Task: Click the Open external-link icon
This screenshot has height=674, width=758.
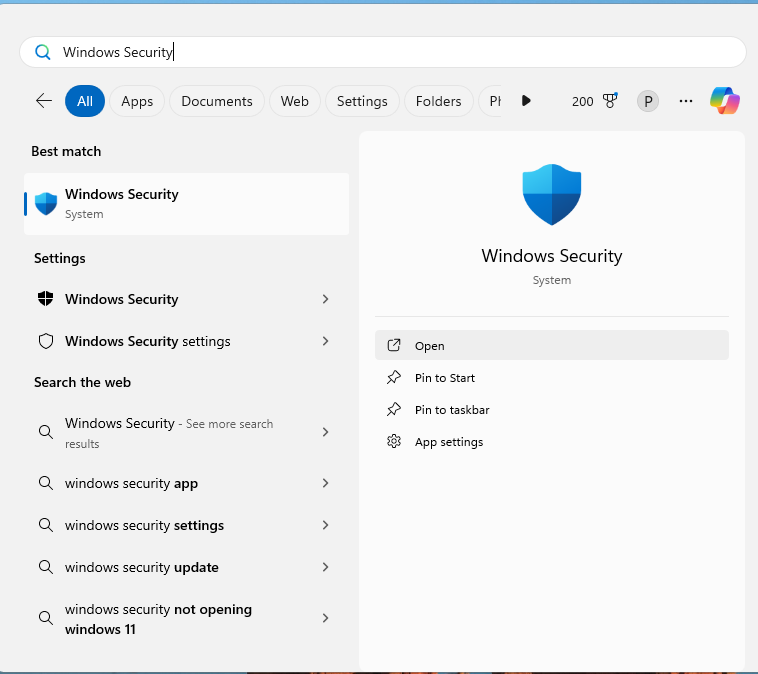Action: (x=394, y=345)
